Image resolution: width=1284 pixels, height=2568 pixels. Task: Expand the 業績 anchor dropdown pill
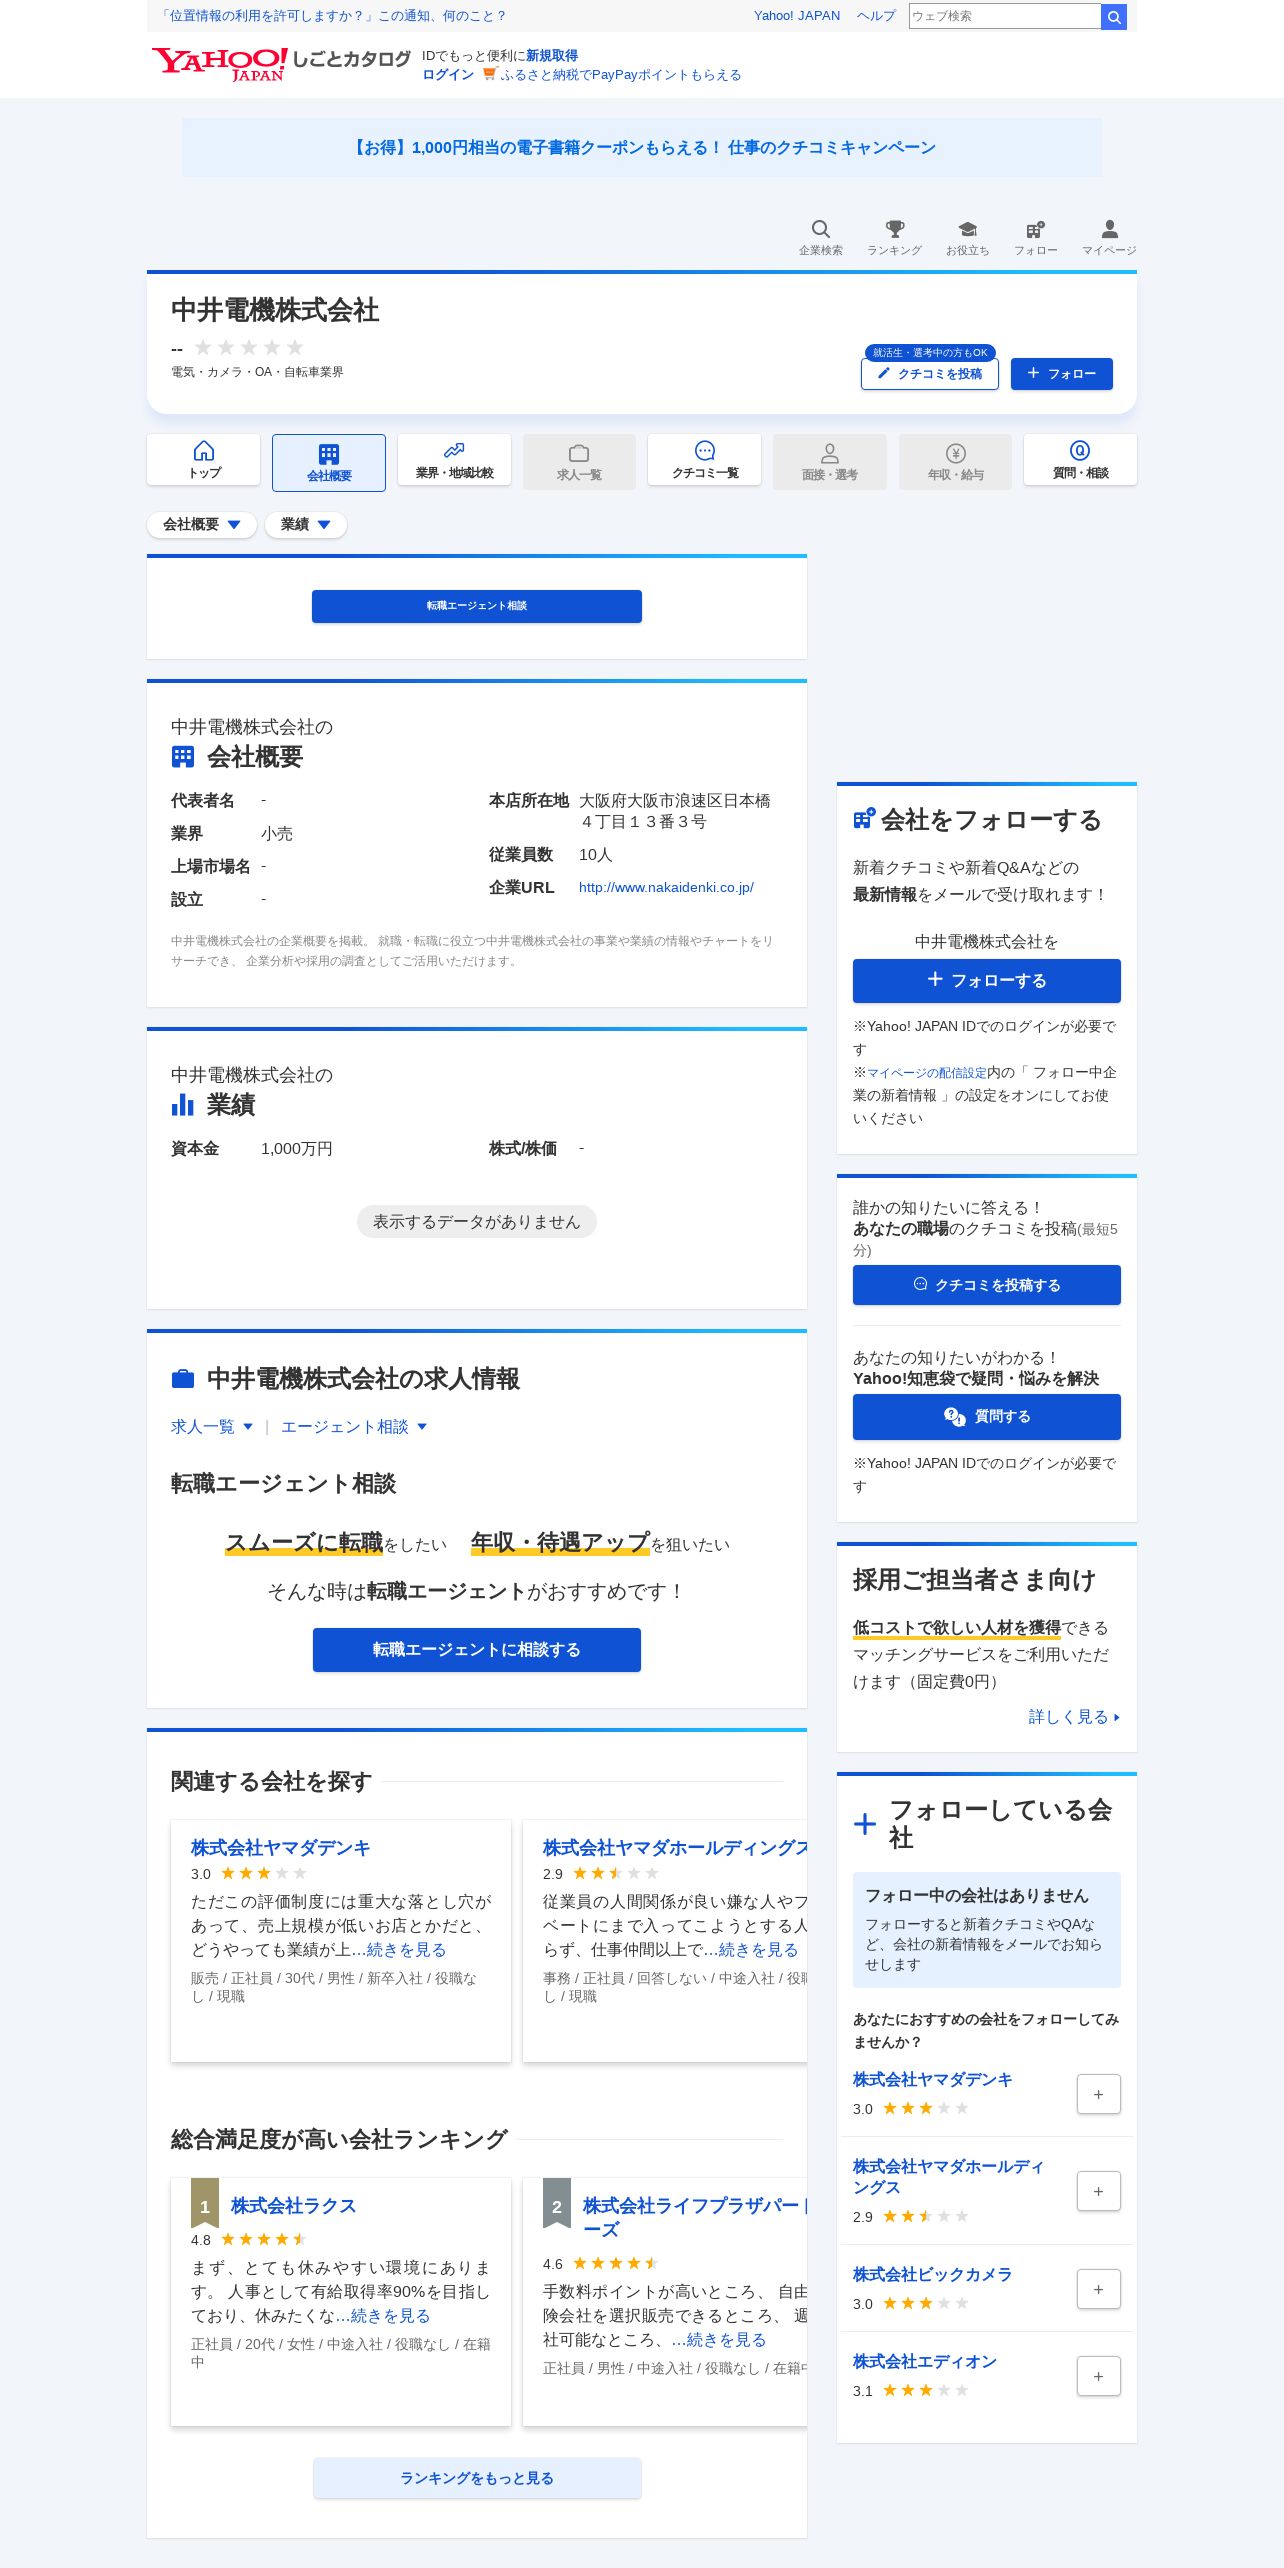pos(306,524)
